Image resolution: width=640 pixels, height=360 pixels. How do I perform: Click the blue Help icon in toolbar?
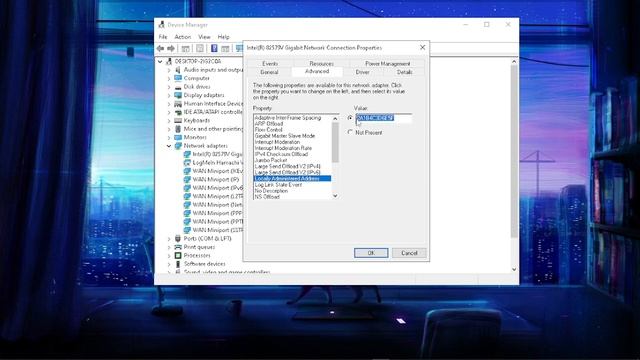point(214,49)
